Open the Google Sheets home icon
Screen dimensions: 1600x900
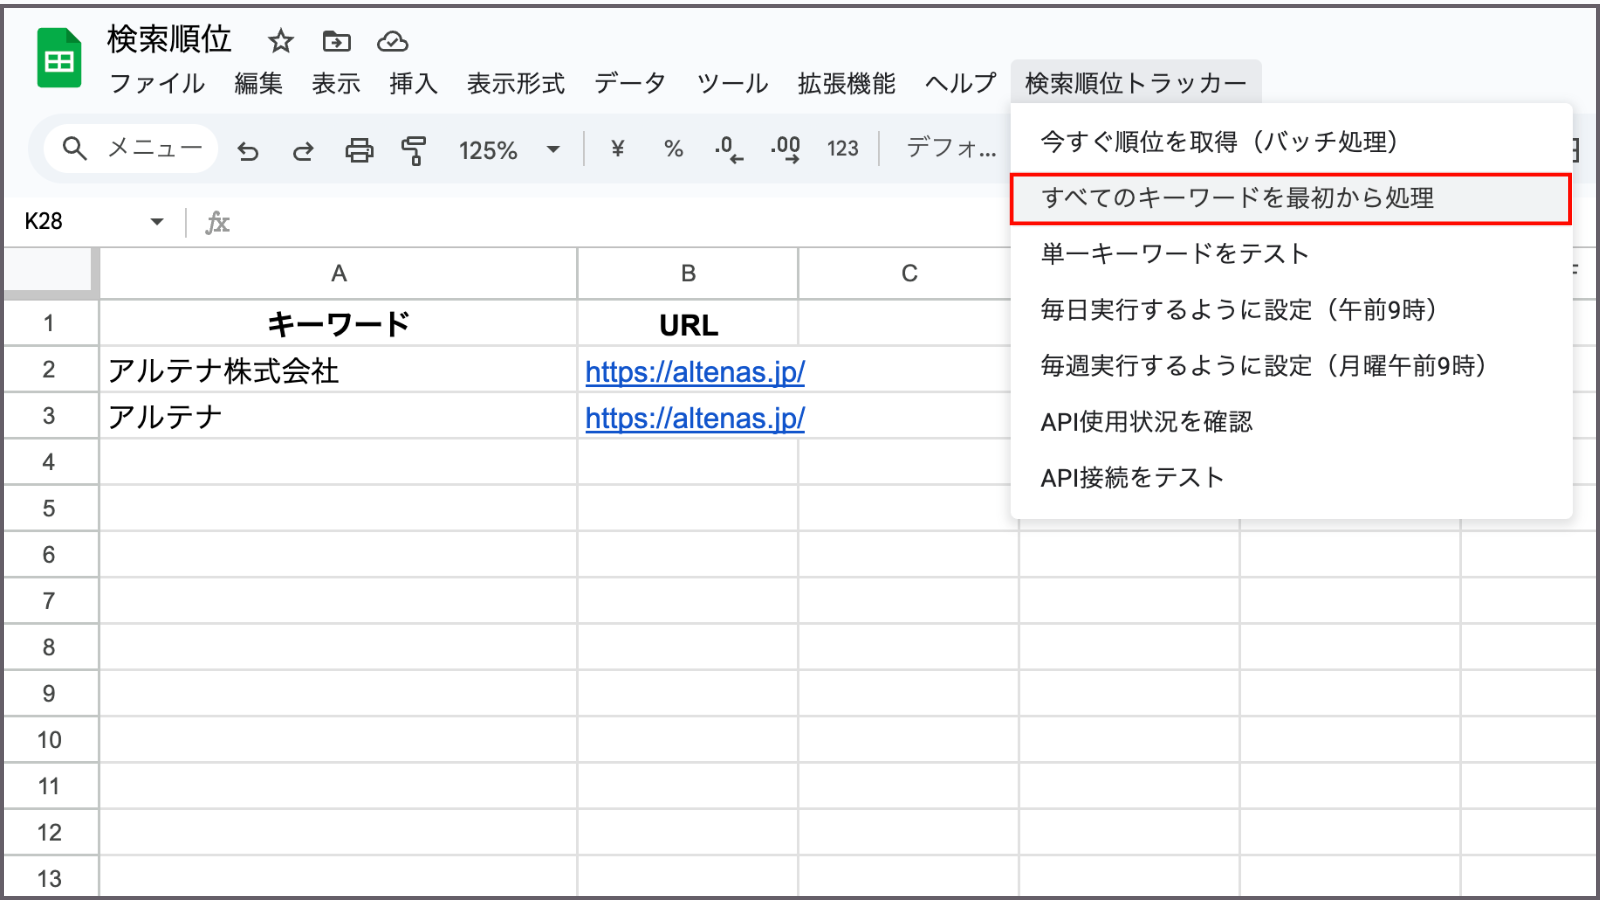pyautogui.click(x=59, y=60)
